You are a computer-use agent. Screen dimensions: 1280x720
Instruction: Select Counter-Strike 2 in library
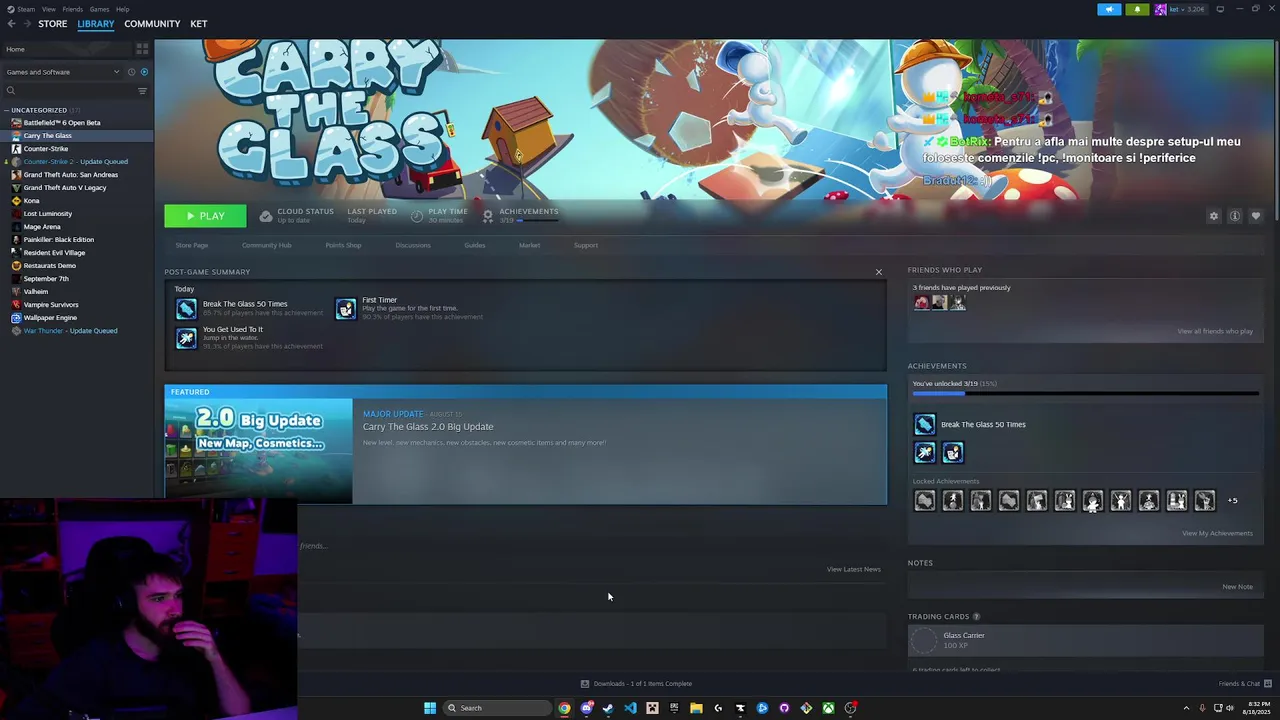point(75,162)
